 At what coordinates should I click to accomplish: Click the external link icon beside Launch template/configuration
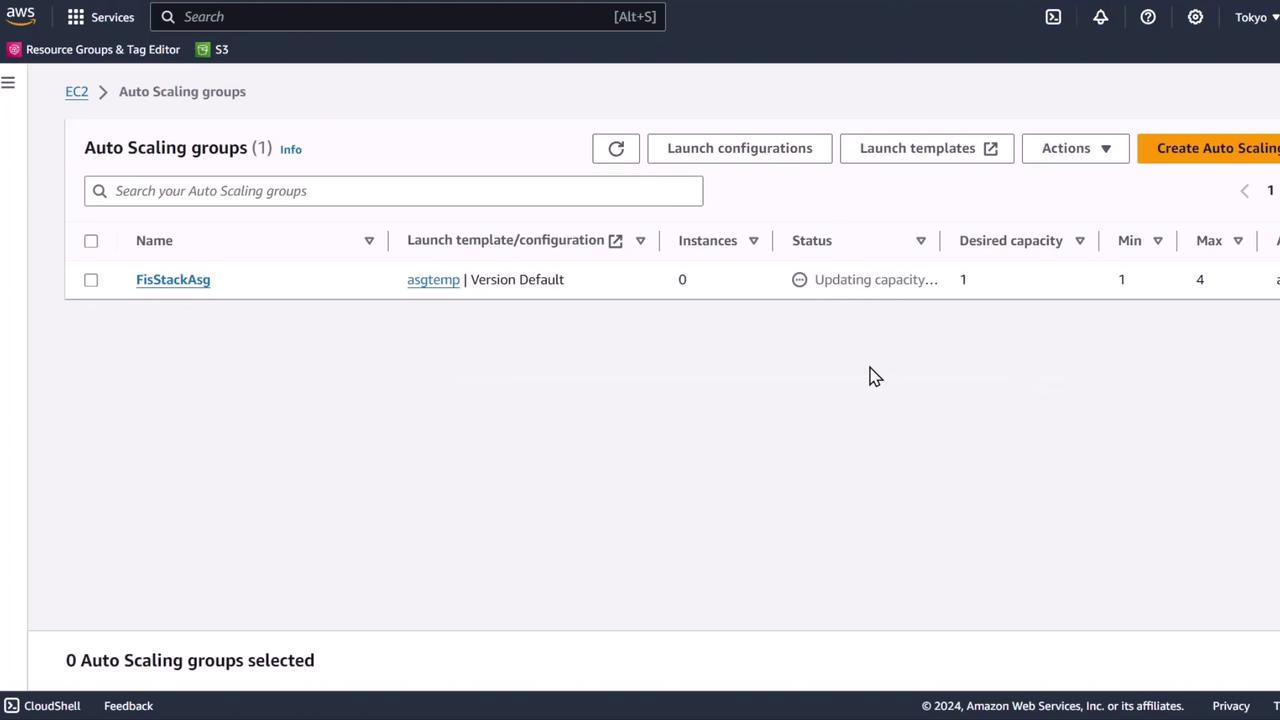tap(616, 241)
